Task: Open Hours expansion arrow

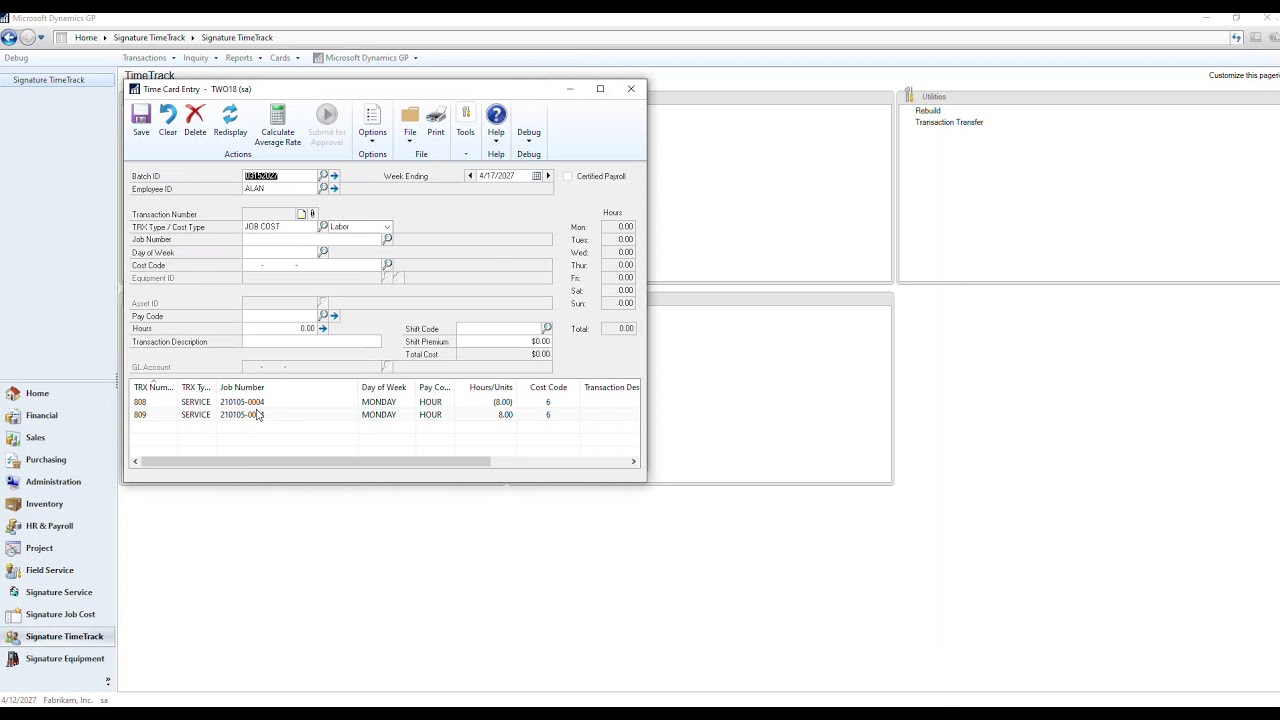Action: [x=322, y=329]
